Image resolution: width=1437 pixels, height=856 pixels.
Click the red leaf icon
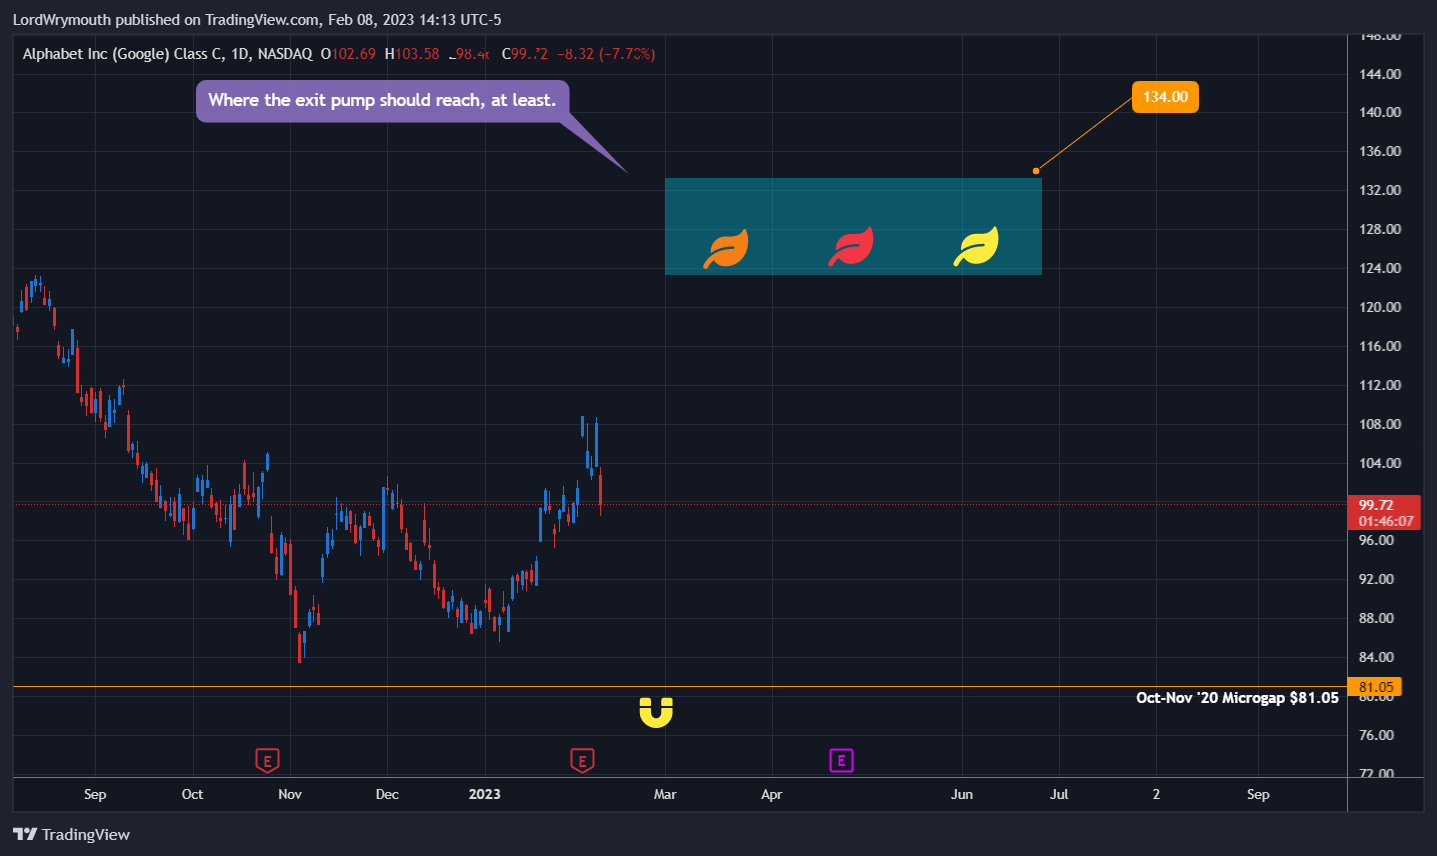point(851,247)
